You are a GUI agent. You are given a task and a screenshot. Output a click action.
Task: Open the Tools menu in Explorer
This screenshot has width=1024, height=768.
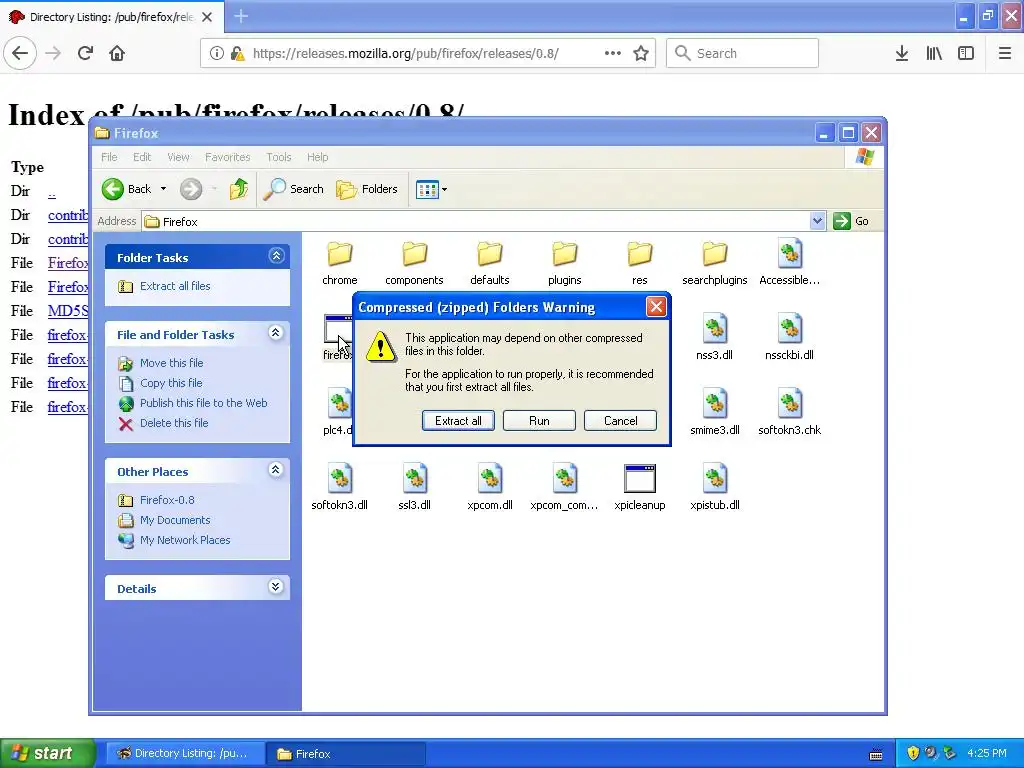279,157
